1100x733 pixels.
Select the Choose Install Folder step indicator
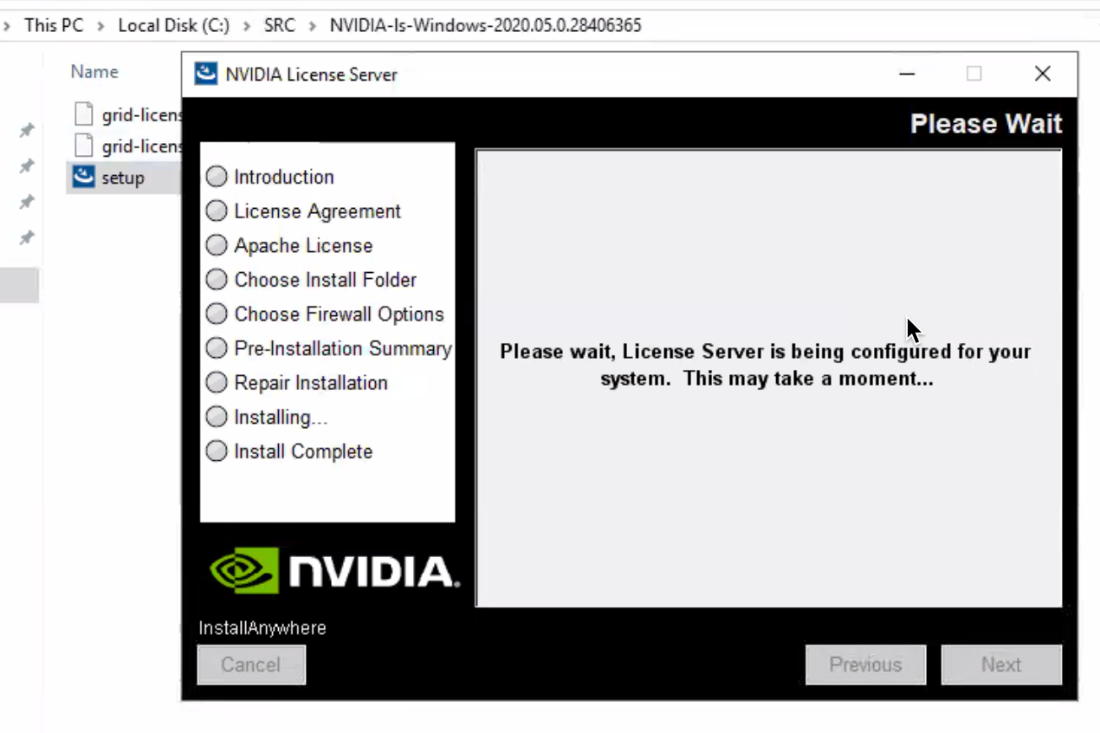(x=217, y=280)
